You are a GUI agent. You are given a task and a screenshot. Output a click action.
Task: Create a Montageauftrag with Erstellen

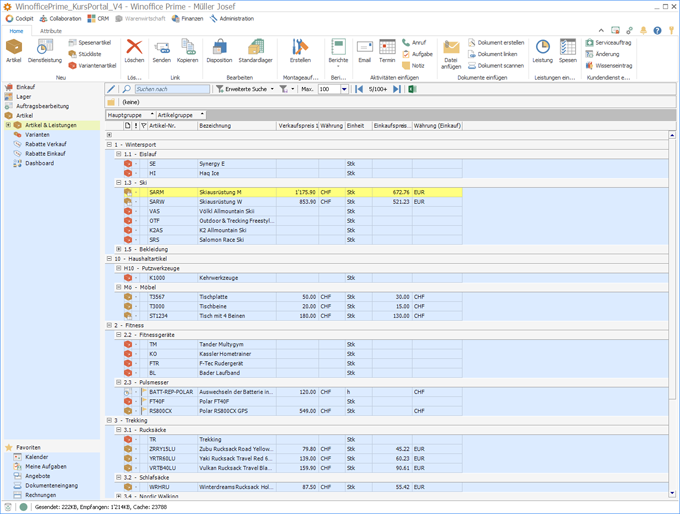click(x=300, y=51)
